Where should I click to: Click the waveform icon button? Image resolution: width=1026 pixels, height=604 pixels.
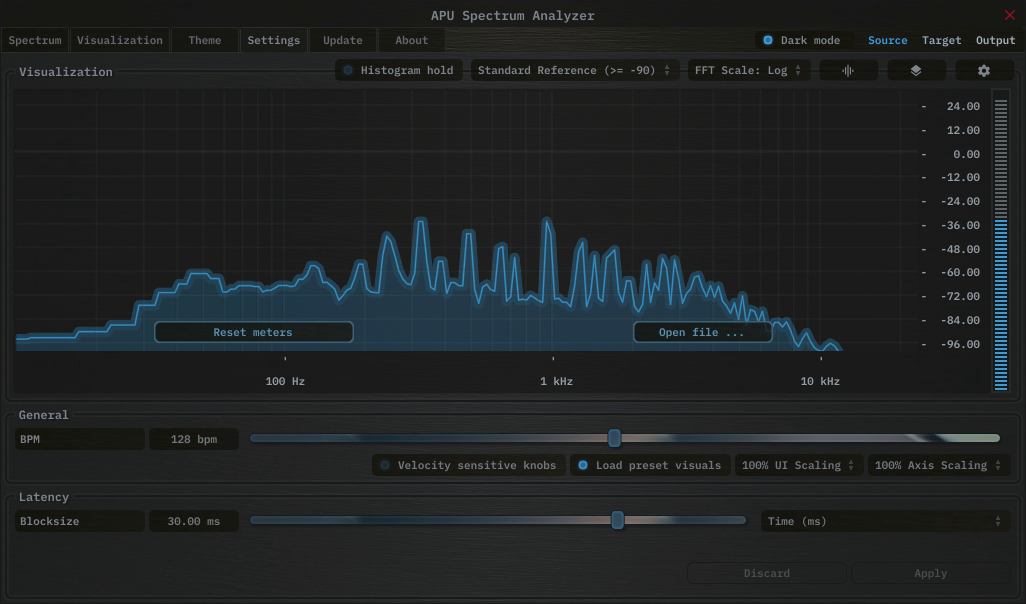848,71
